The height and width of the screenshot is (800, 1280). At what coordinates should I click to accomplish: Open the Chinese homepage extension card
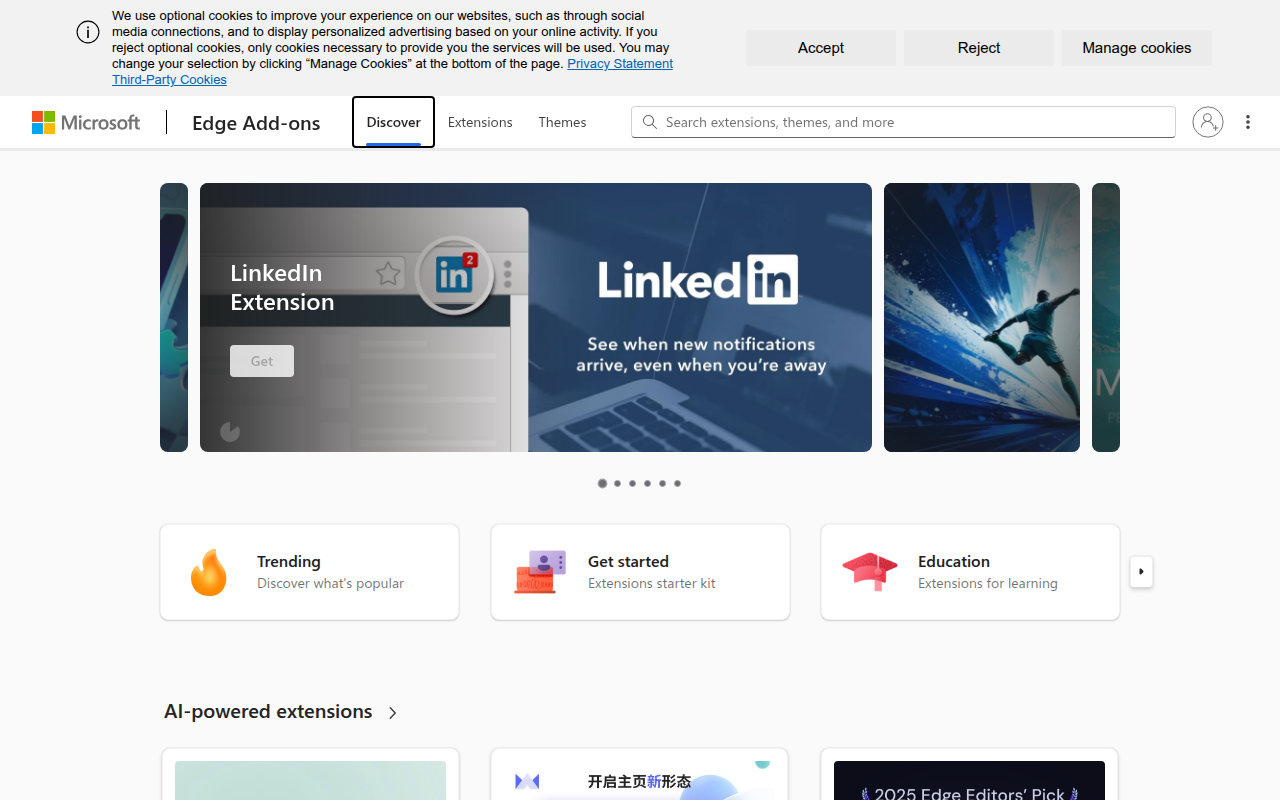coord(639,775)
